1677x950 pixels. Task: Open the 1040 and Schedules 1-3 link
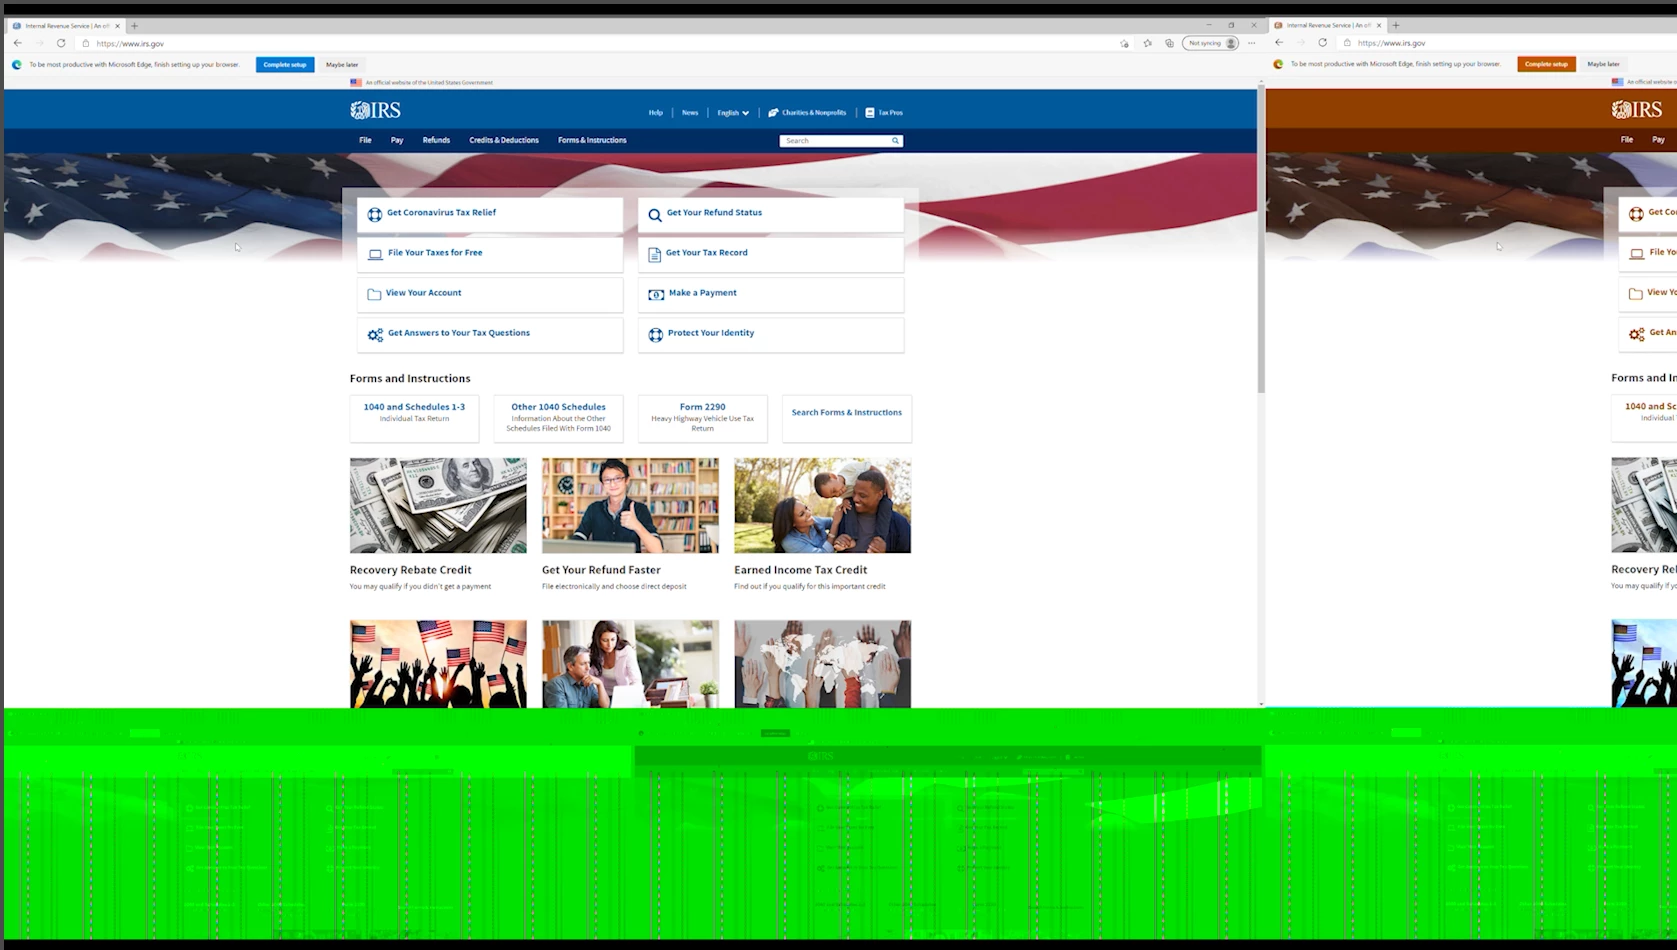click(x=414, y=407)
